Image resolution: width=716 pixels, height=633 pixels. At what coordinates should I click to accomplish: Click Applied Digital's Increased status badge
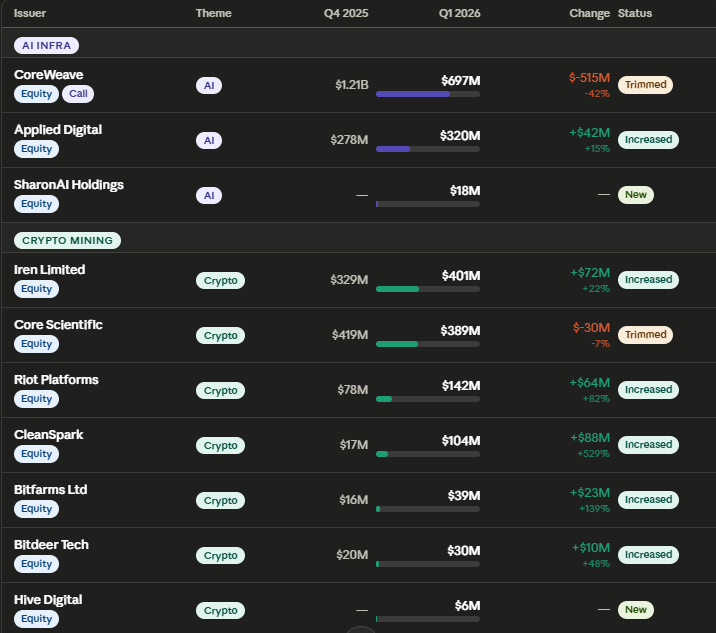click(x=648, y=140)
